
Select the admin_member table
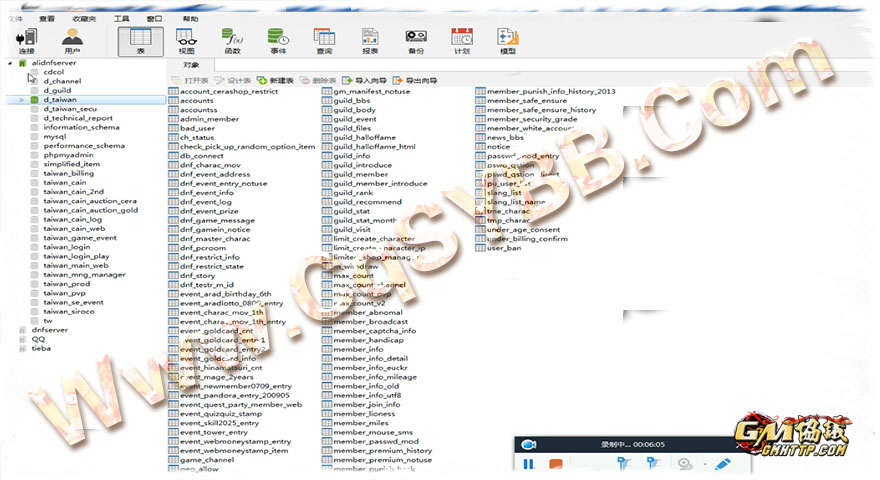[209, 119]
